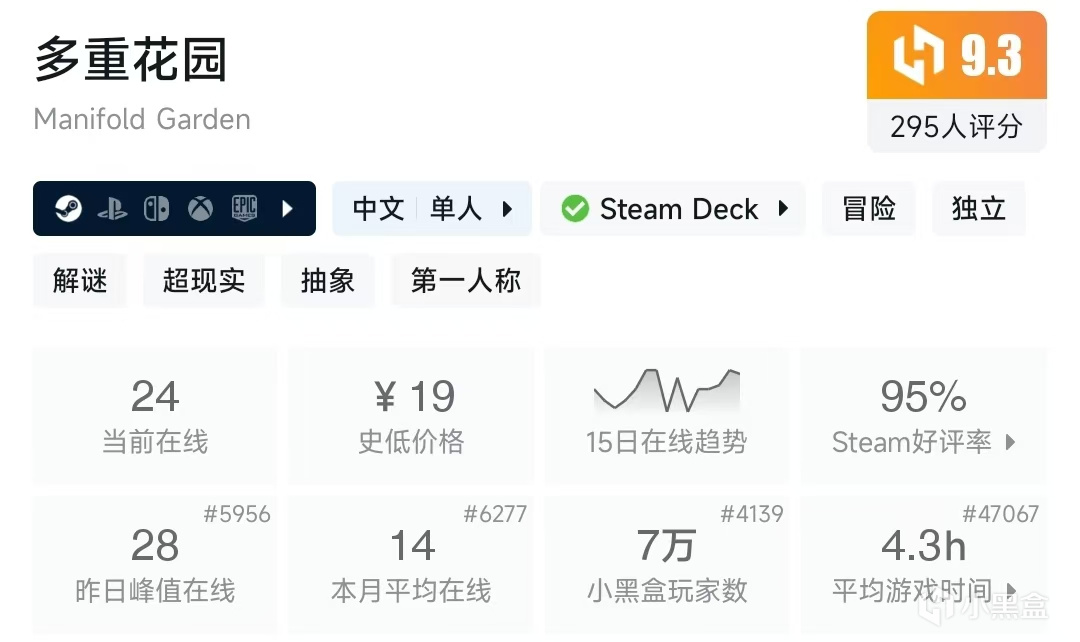Expand the 中文 单人 language info arrow
1080x642 pixels.
[507, 209]
